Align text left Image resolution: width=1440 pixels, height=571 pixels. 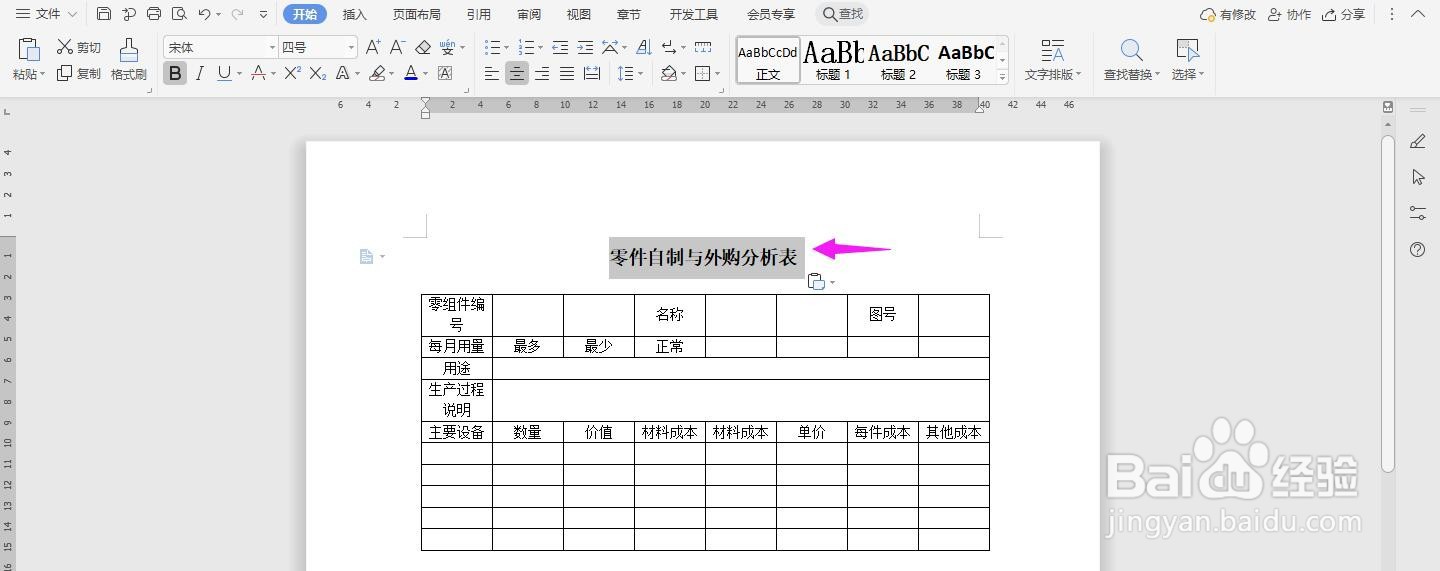[492, 73]
